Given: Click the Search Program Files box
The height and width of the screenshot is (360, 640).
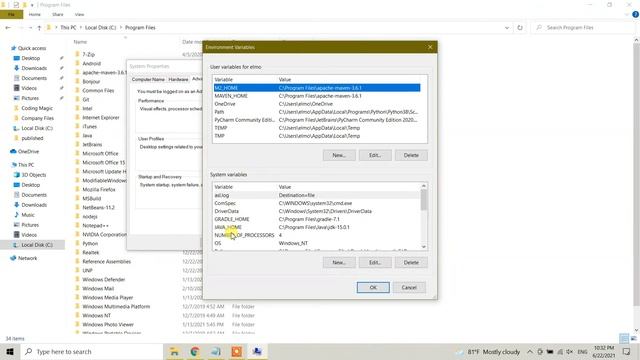Looking at the screenshot, I should pos(584,28).
